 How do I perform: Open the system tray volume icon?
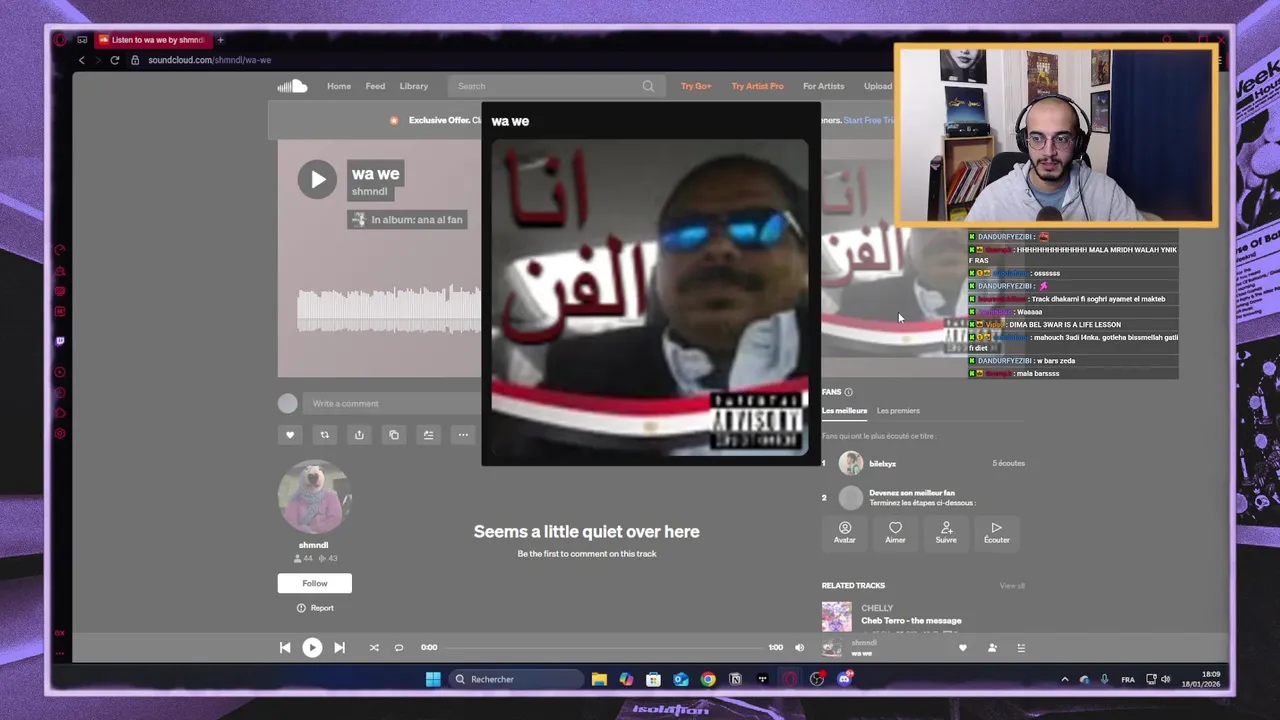pyautogui.click(x=1165, y=680)
